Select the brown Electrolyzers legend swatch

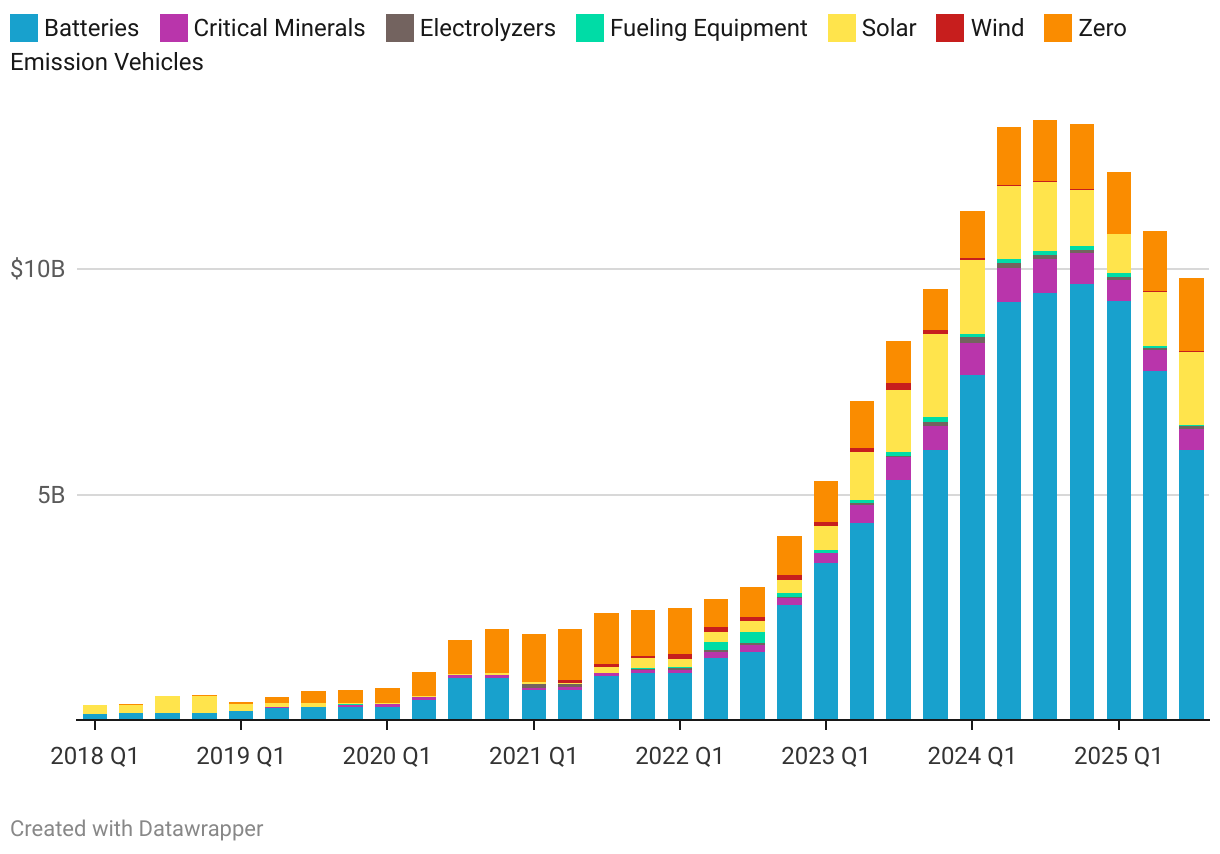click(400, 28)
